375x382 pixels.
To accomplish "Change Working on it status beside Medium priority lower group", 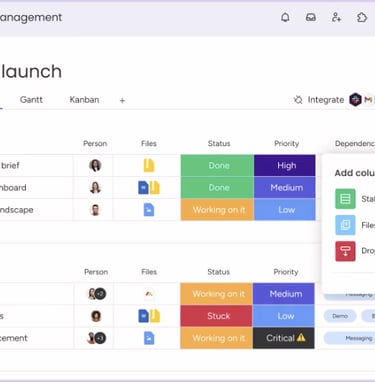I will (216, 294).
